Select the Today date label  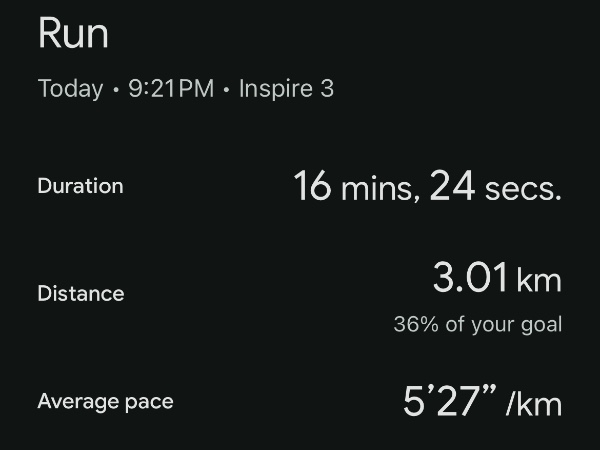(70, 89)
